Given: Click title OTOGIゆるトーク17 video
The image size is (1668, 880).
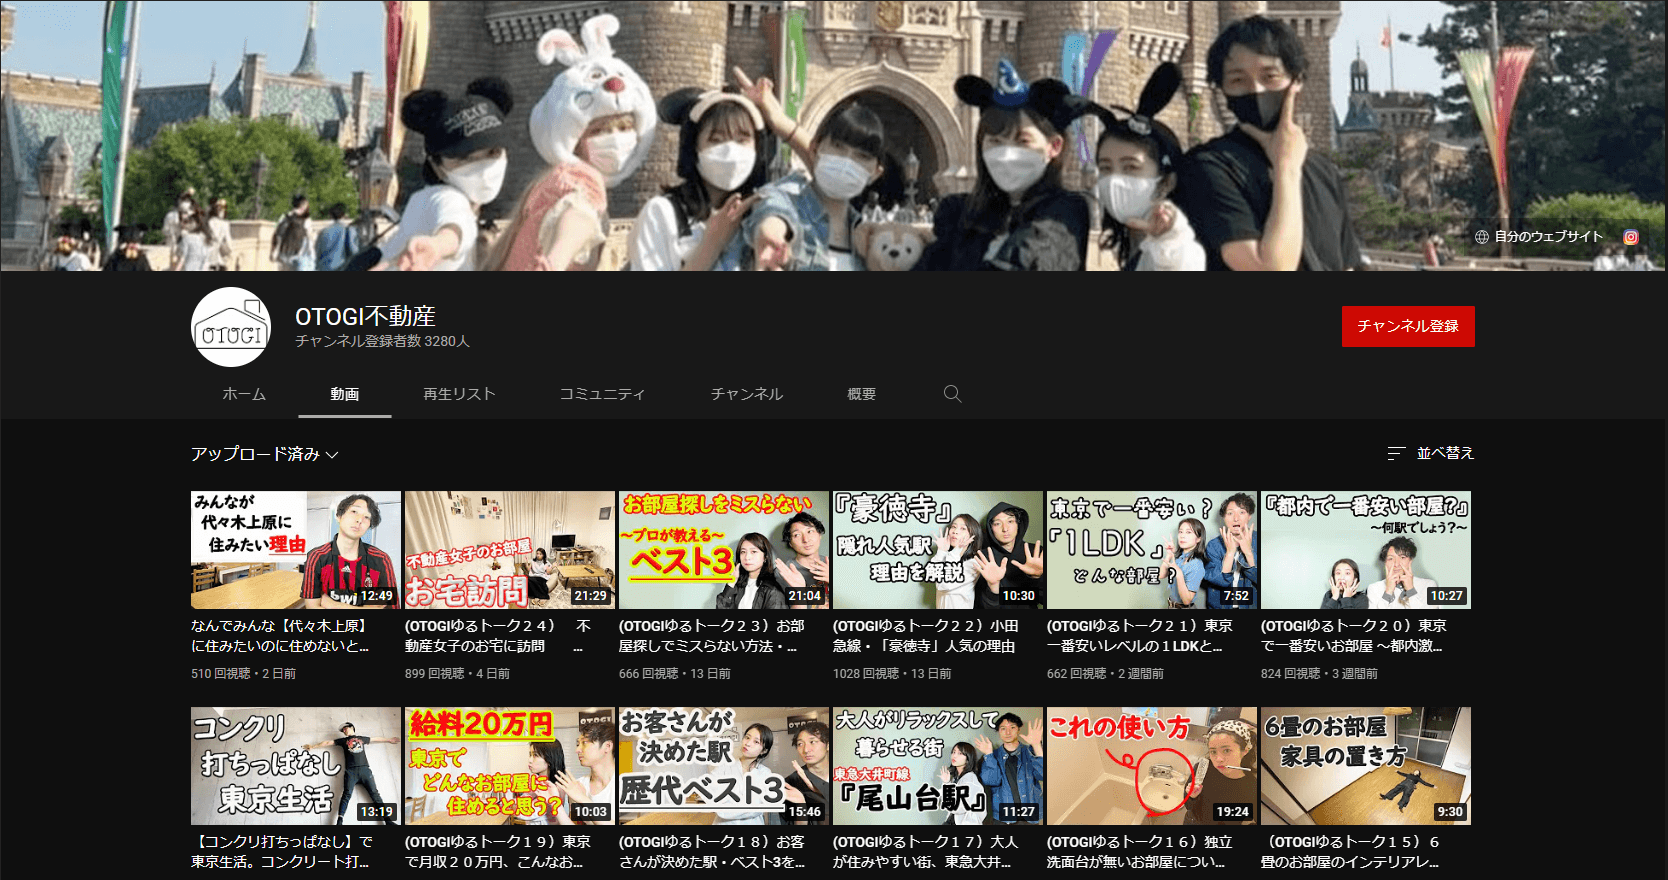Looking at the screenshot, I should click(x=926, y=852).
